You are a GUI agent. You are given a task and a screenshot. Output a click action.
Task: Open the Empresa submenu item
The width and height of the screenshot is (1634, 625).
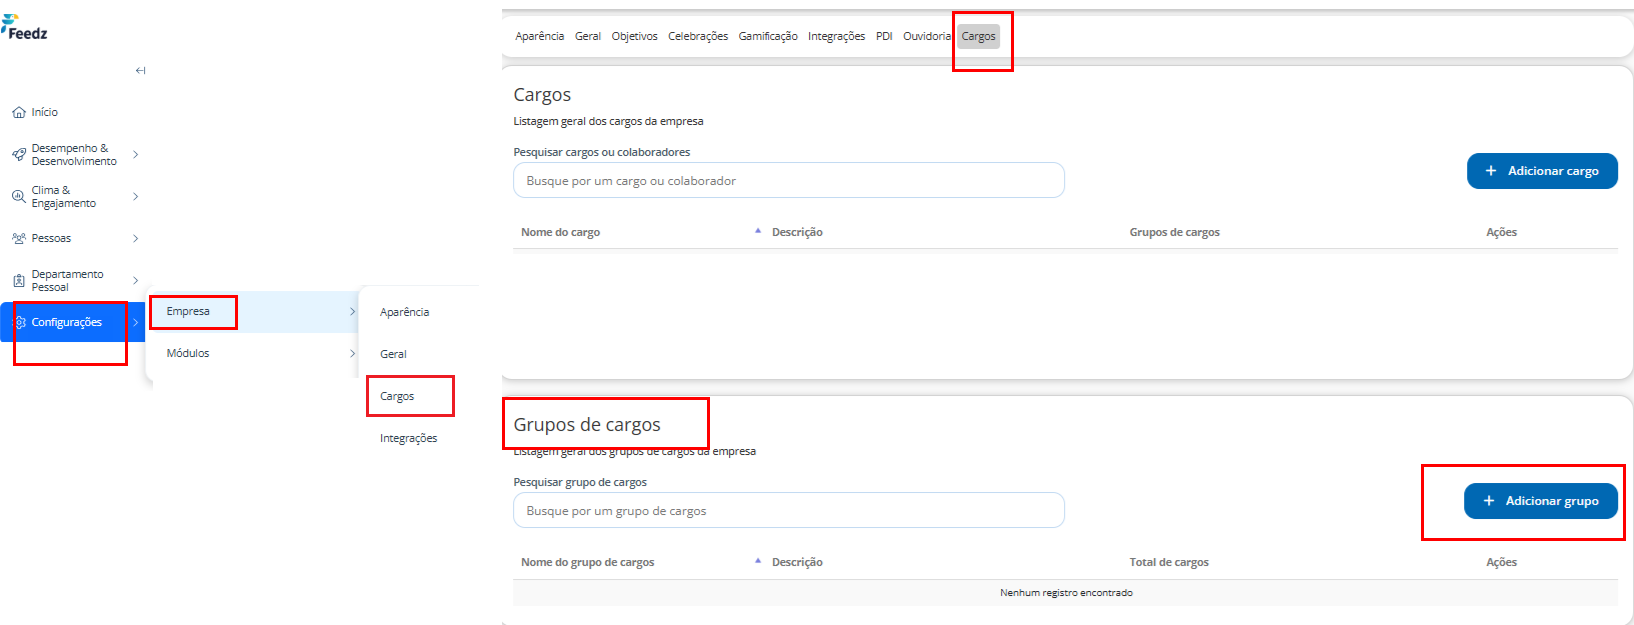pyautogui.click(x=188, y=311)
